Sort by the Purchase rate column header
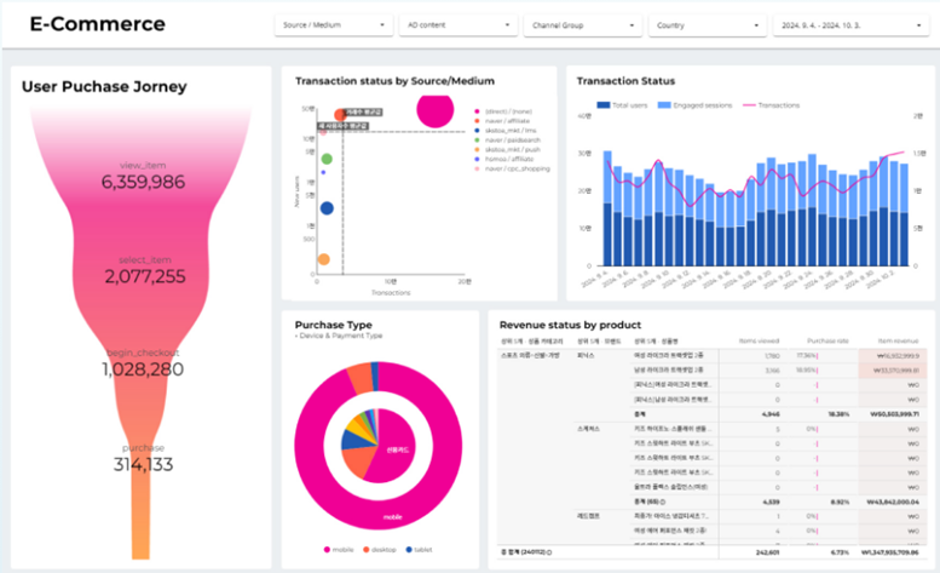Viewport: 940px width, 573px height. click(828, 340)
